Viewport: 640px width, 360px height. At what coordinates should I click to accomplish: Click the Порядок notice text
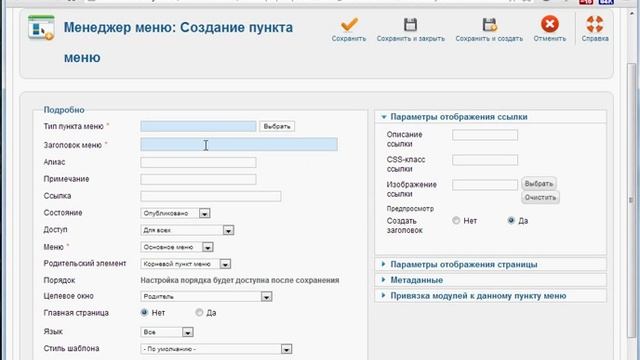pyautogui.click(x=240, y=280)
